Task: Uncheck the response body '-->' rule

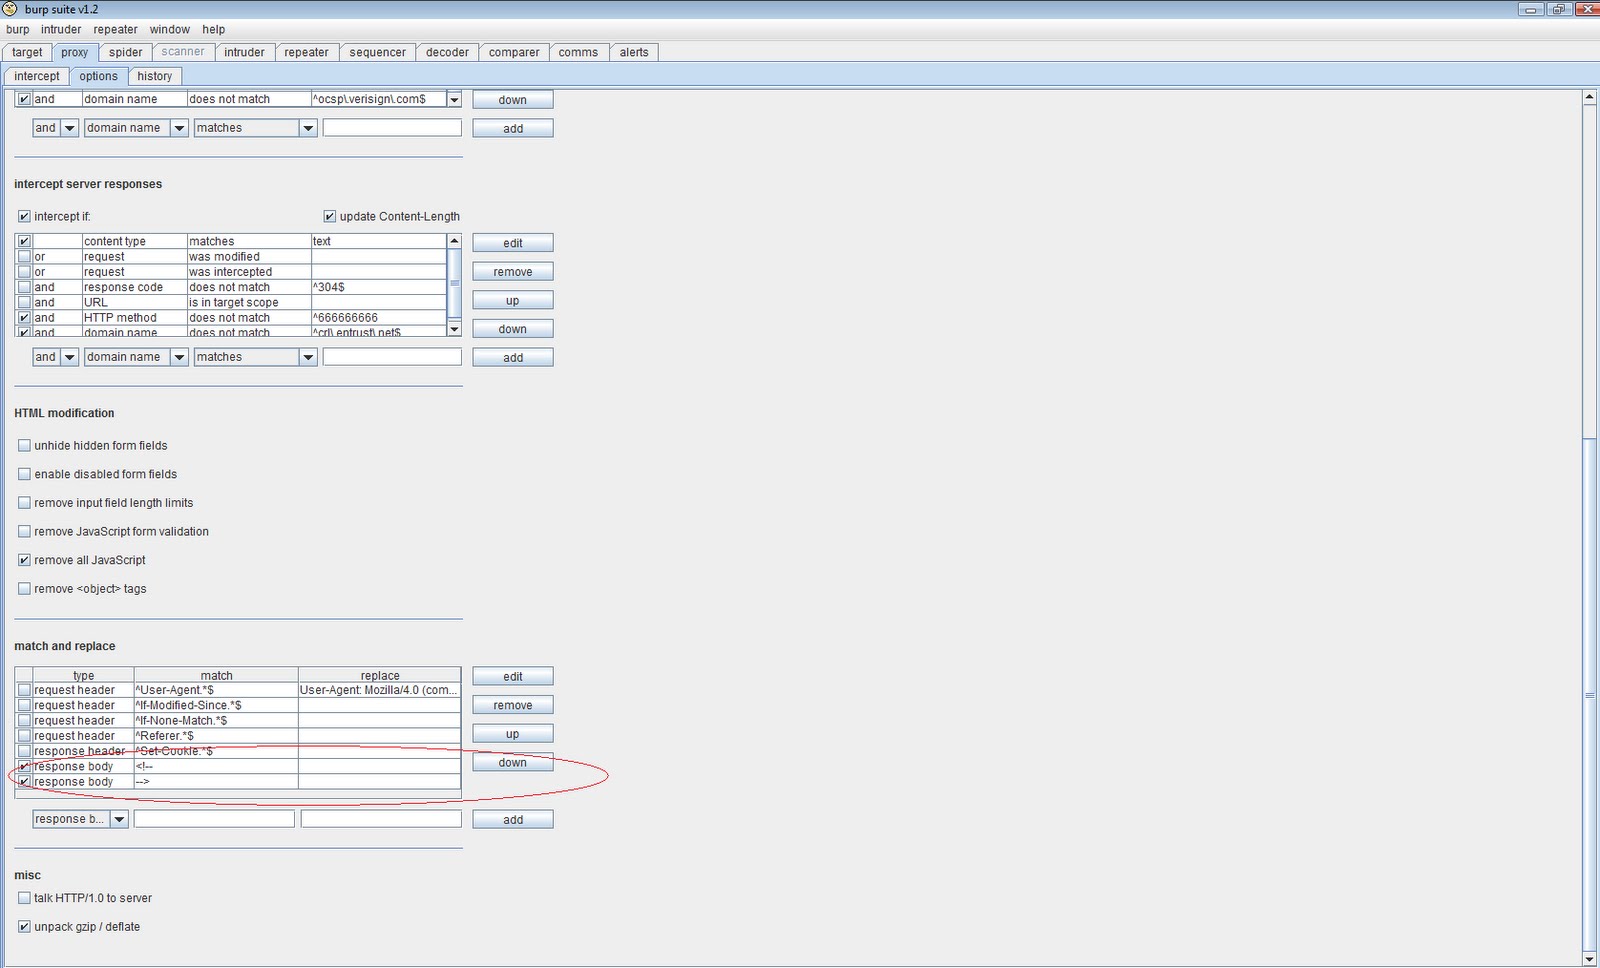Action: (x=24, y=782)
